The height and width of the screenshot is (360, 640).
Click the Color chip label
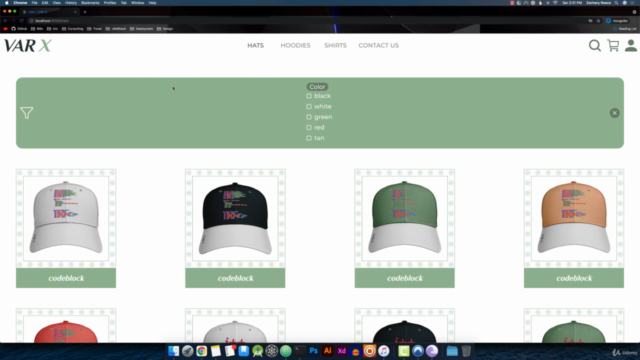(317, 87)
